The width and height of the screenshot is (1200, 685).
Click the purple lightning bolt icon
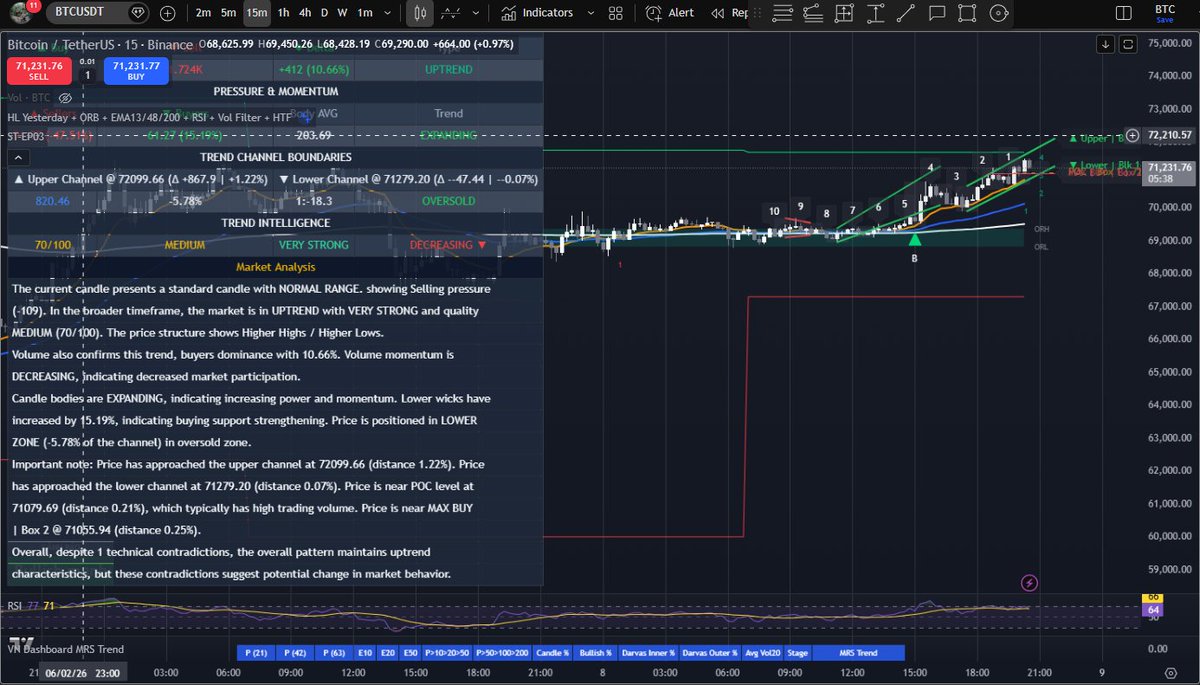1029,582
